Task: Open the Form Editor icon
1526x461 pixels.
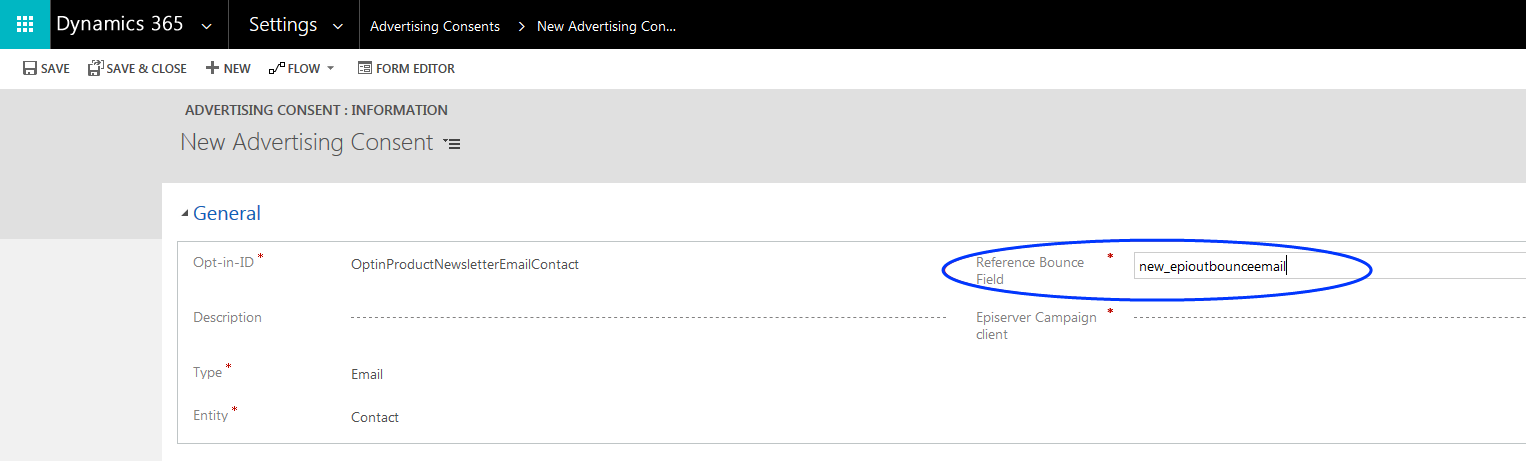Action: (x=365, y=69)
